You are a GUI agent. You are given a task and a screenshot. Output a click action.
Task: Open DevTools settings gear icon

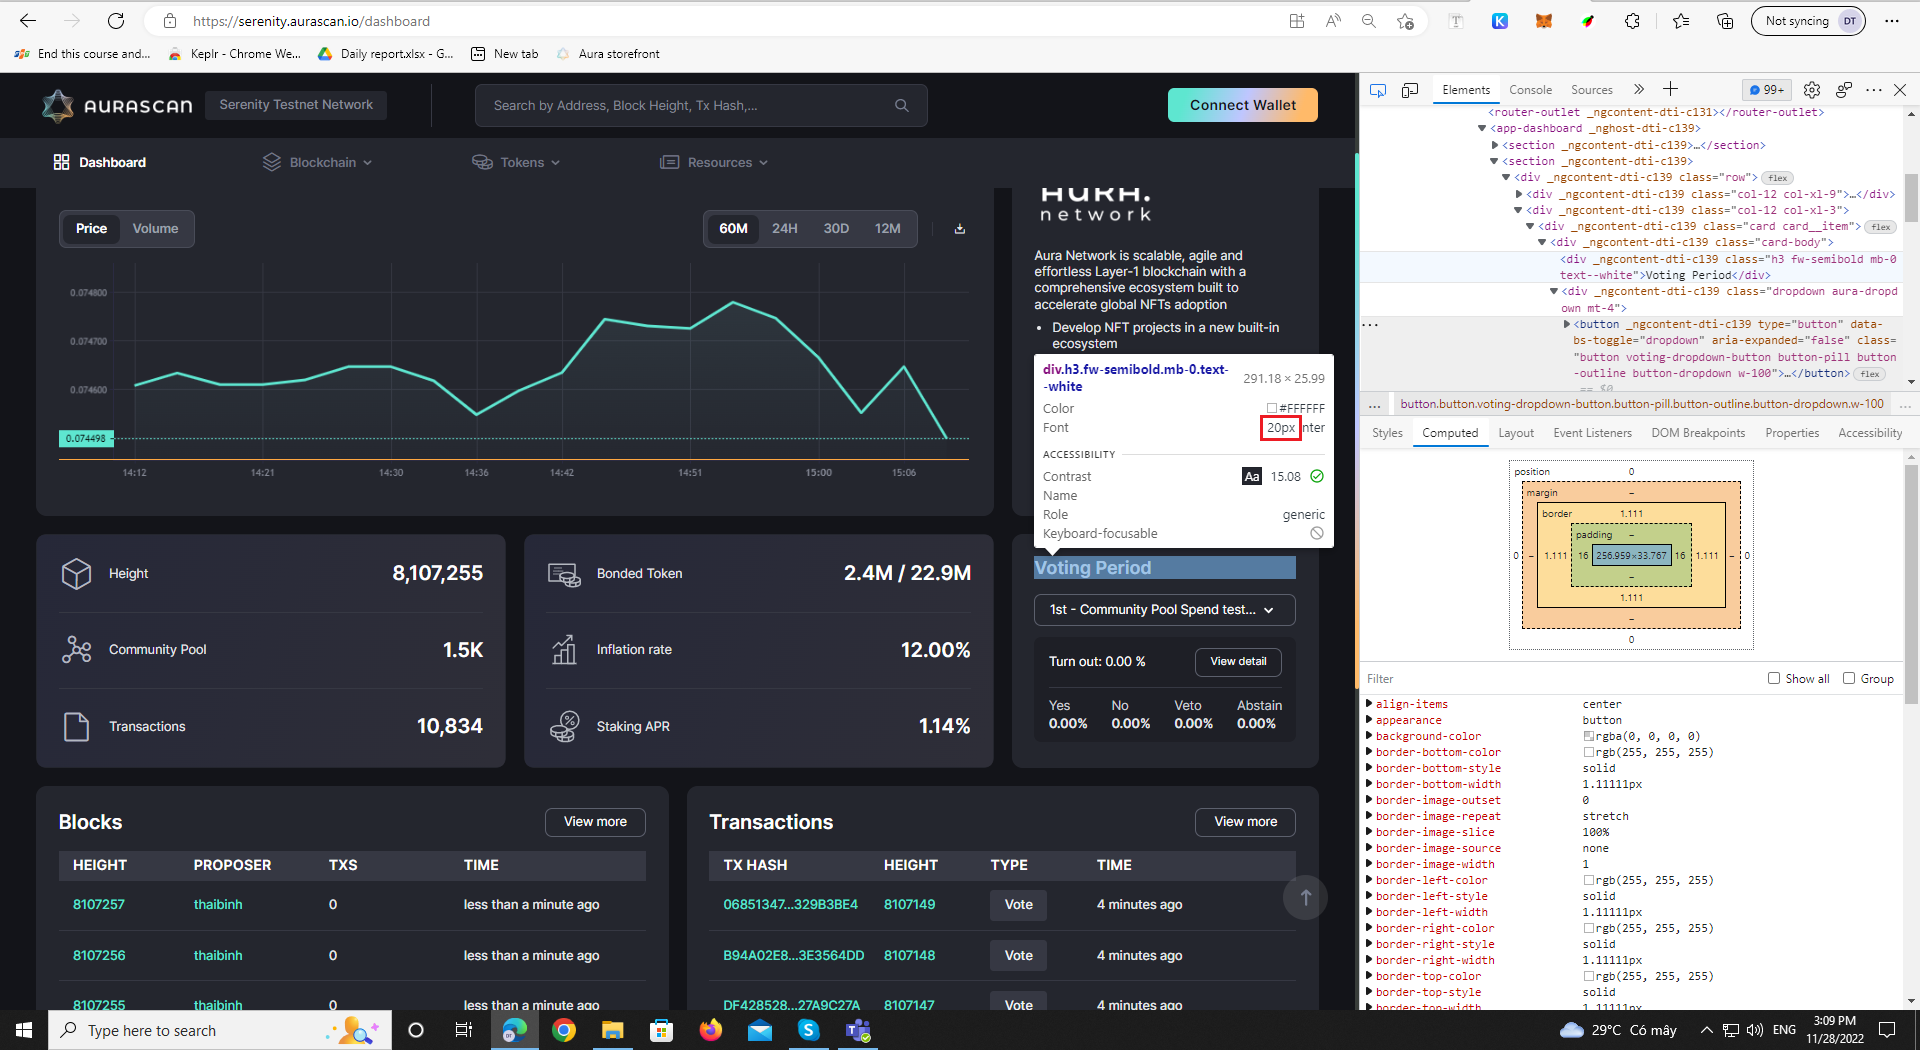1812,89
